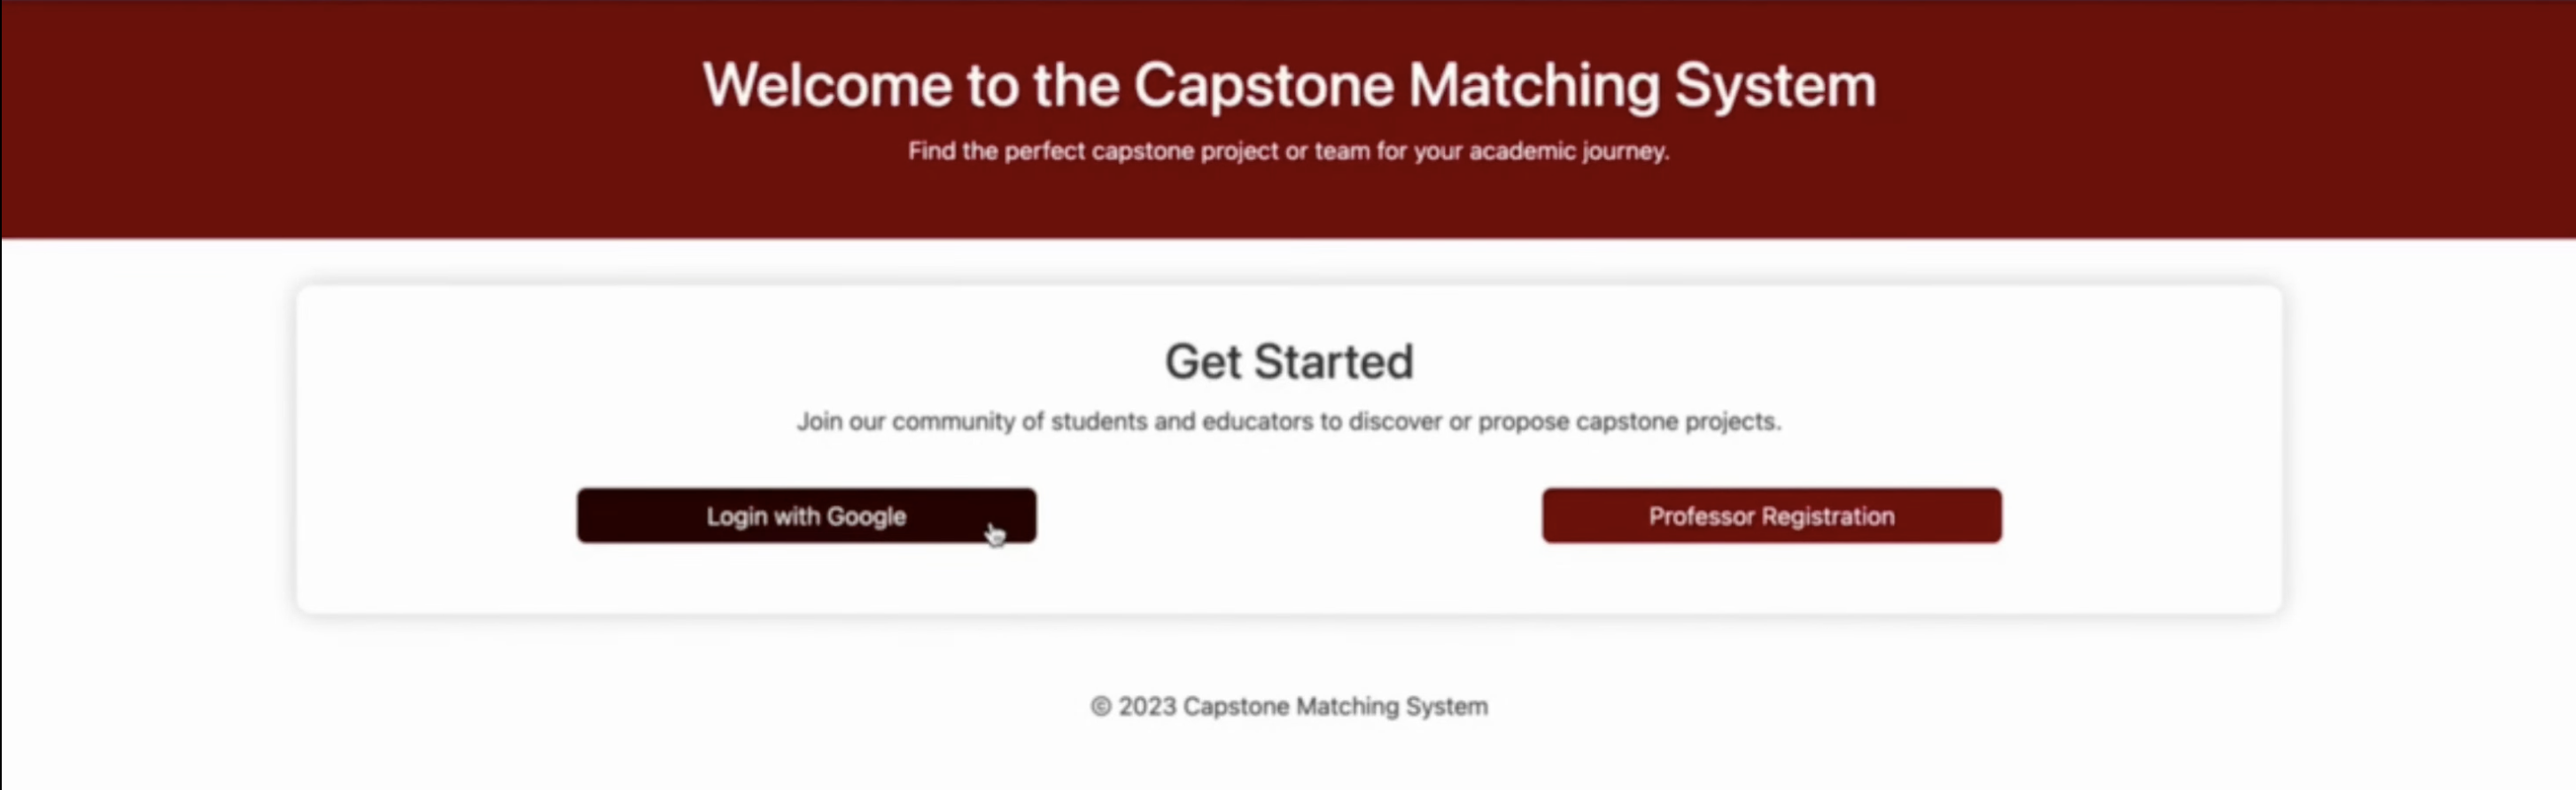Click the word 'educators' in the card description
Image resolution: width=2576 pixels, height=790 pixels.
1258,421
